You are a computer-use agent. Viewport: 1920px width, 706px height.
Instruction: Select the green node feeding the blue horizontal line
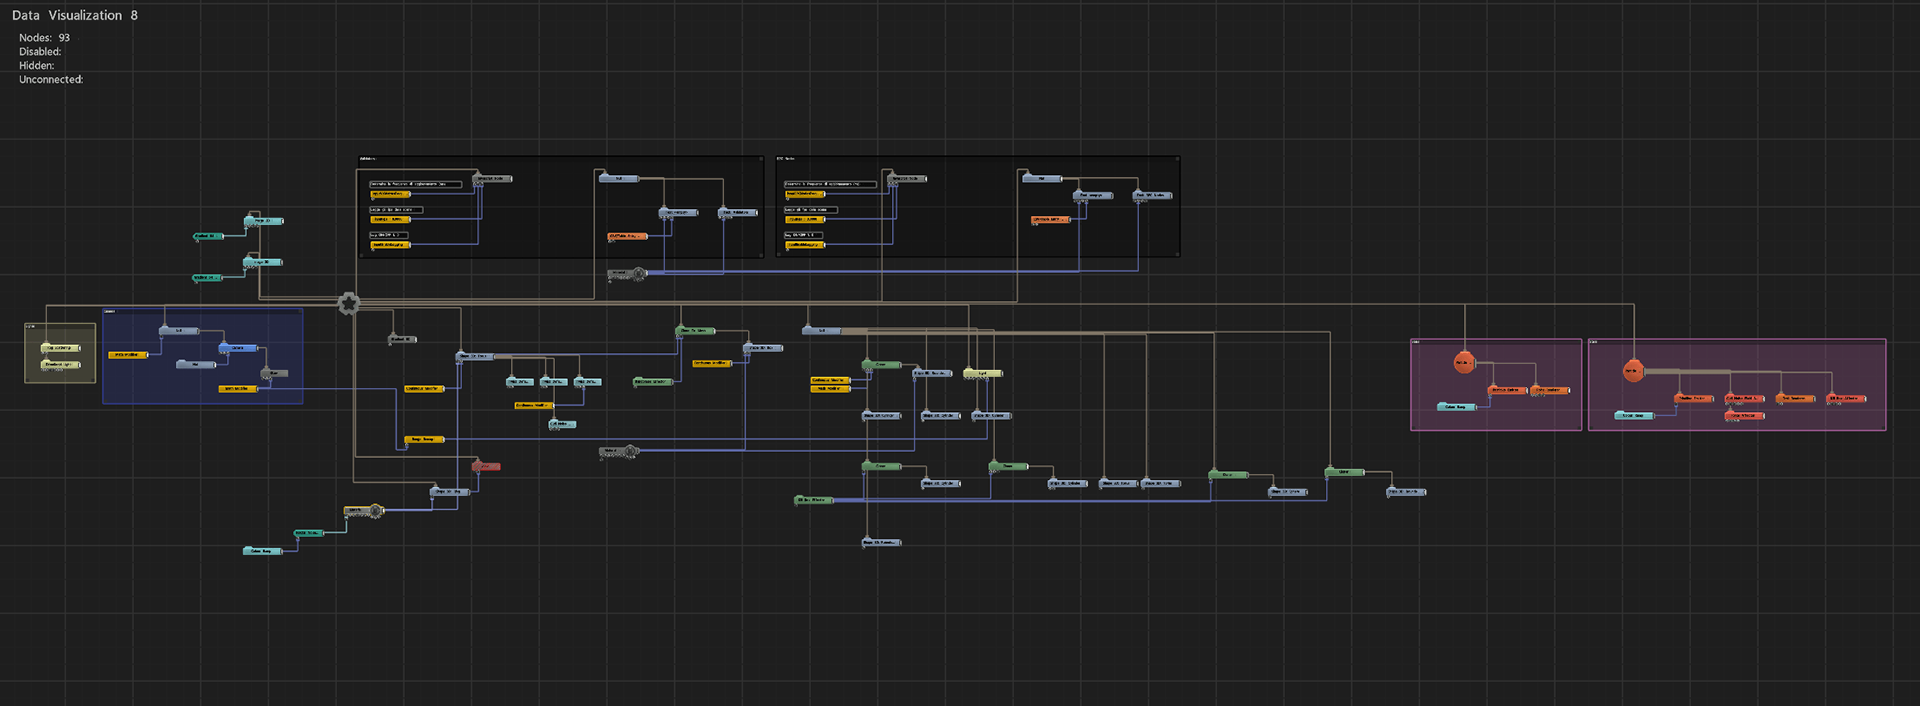click(814, 500)
